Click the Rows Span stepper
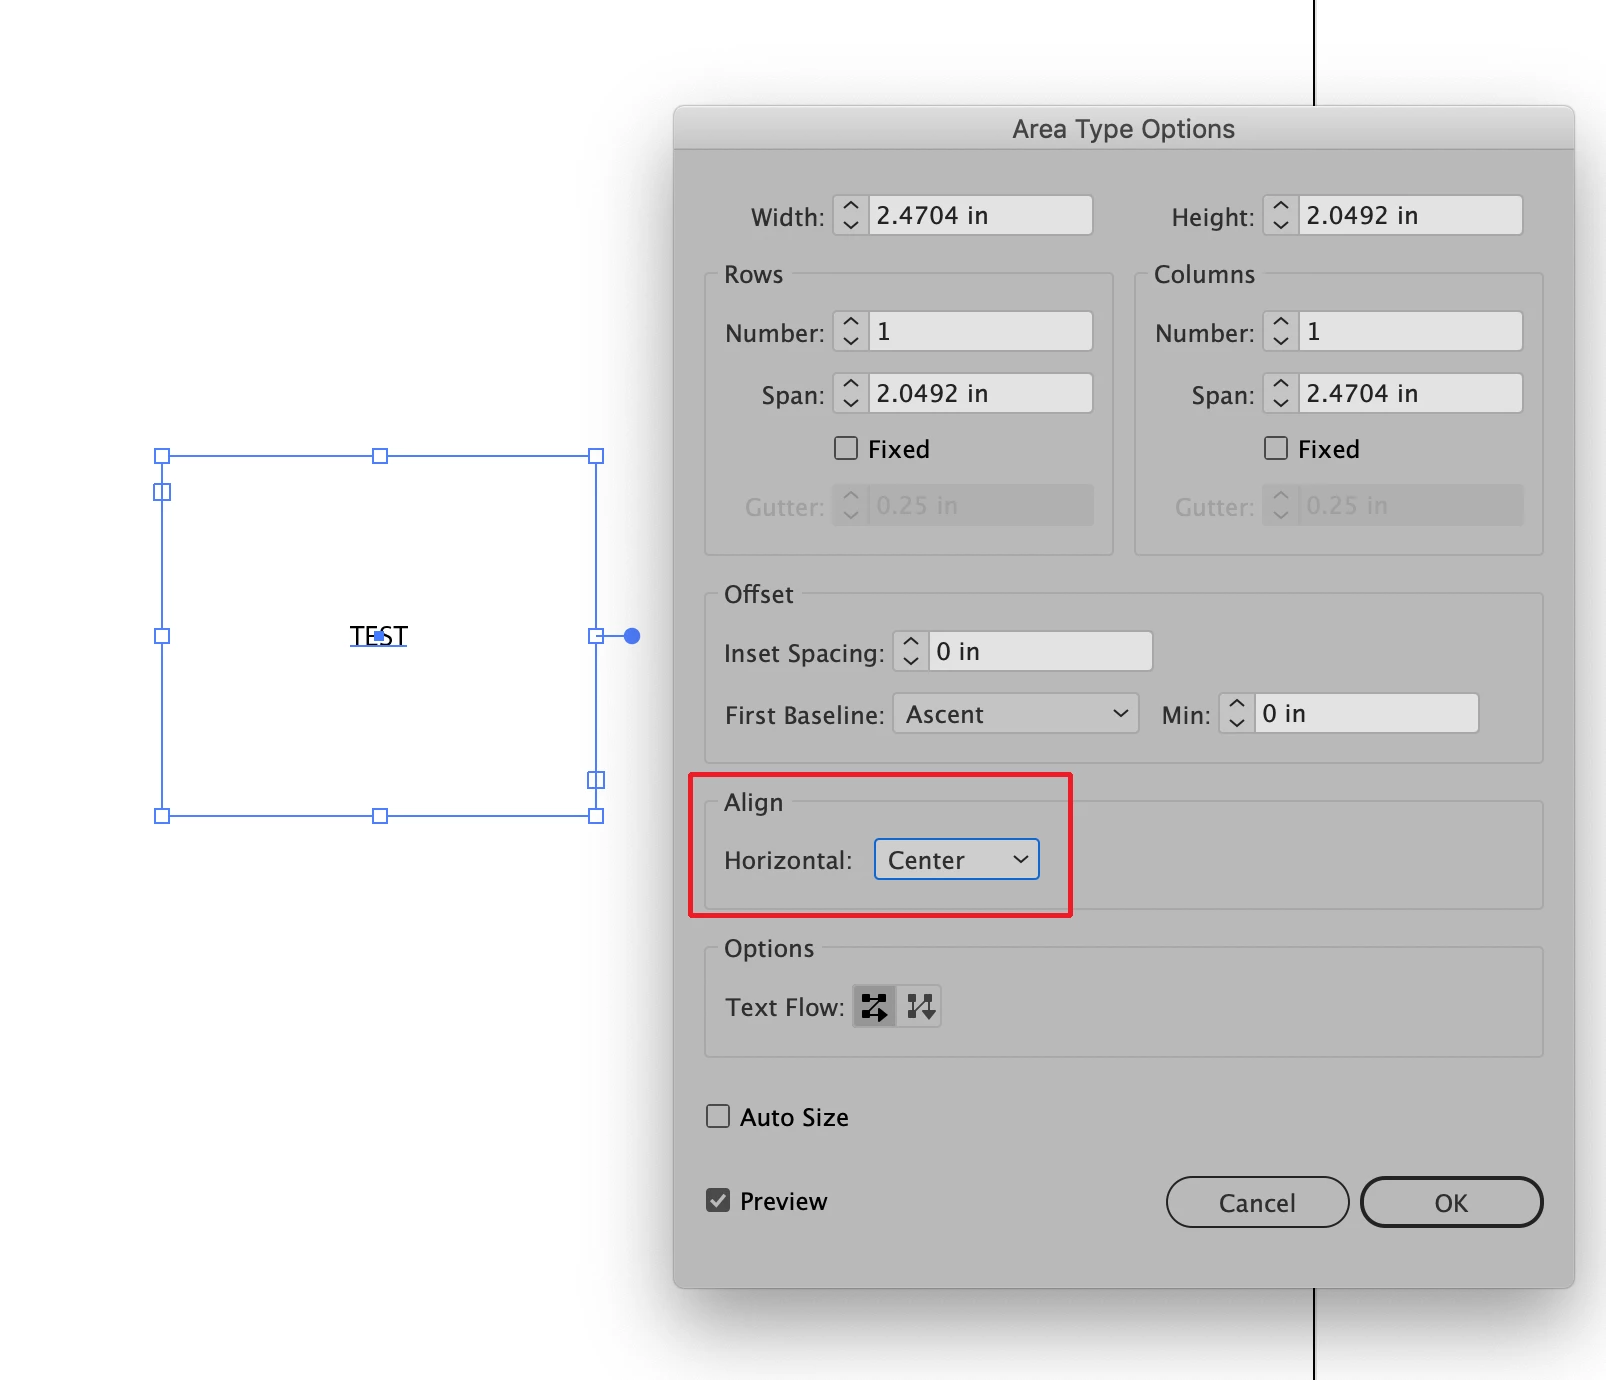Screen dimensions: 1606x1380 (x=851, y=393)
